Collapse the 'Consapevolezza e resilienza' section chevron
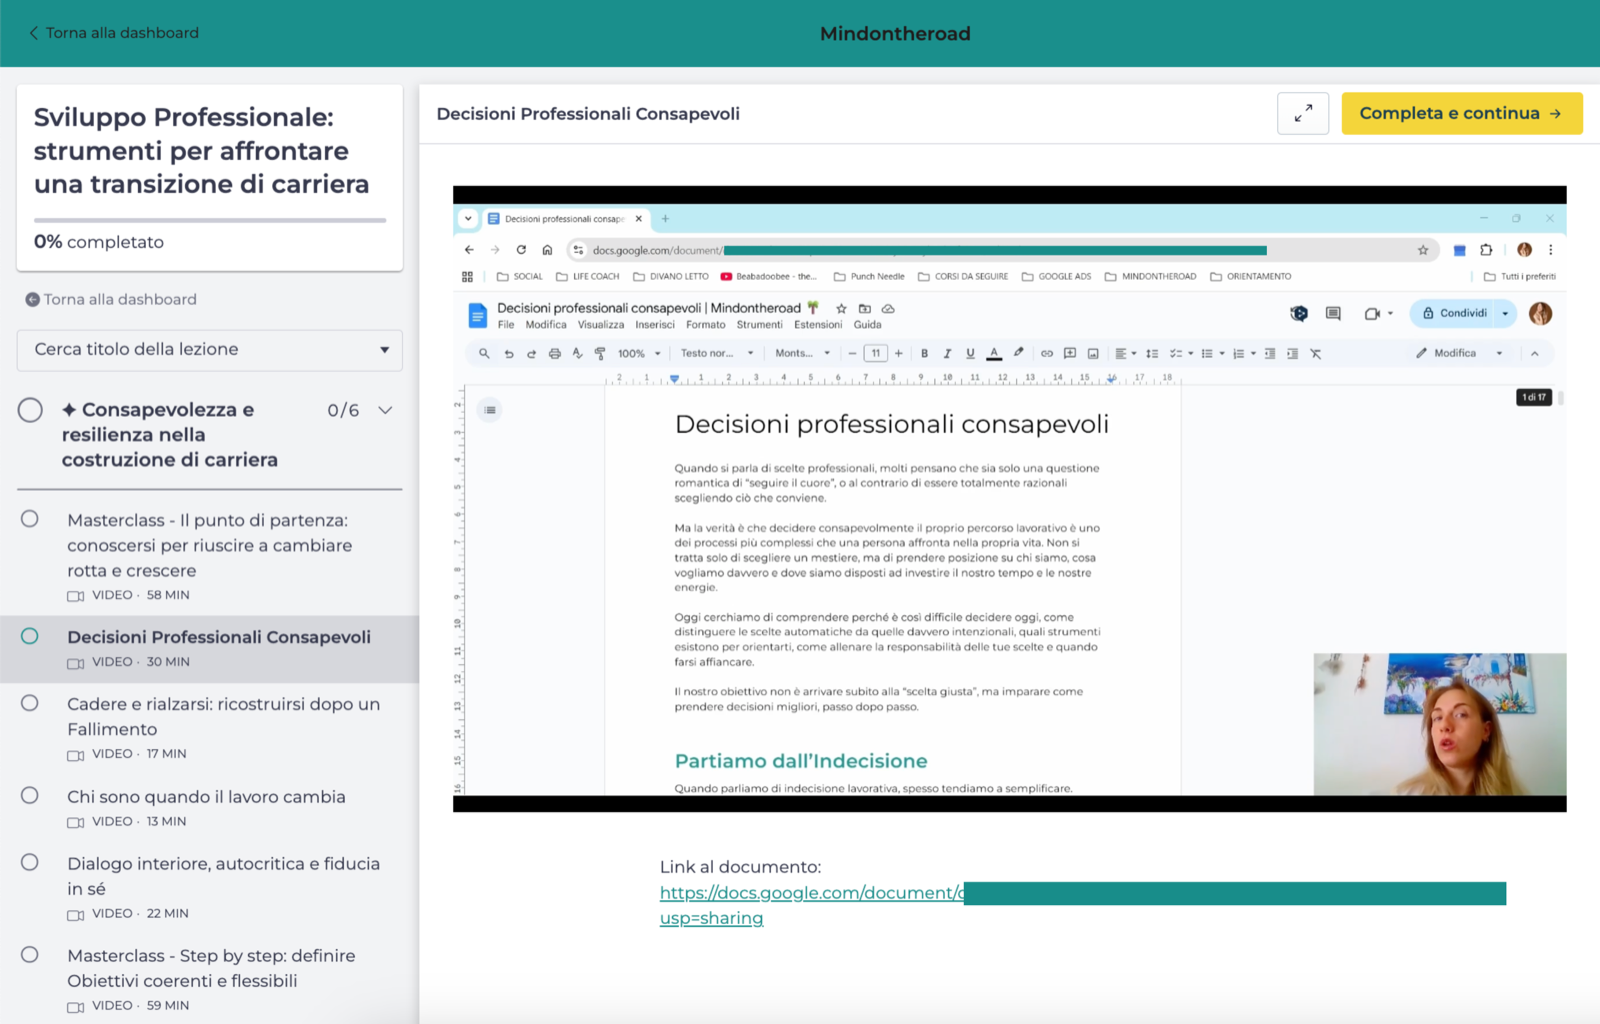The height and width of the screenshot is (1024, 1600). pos(385,410)
